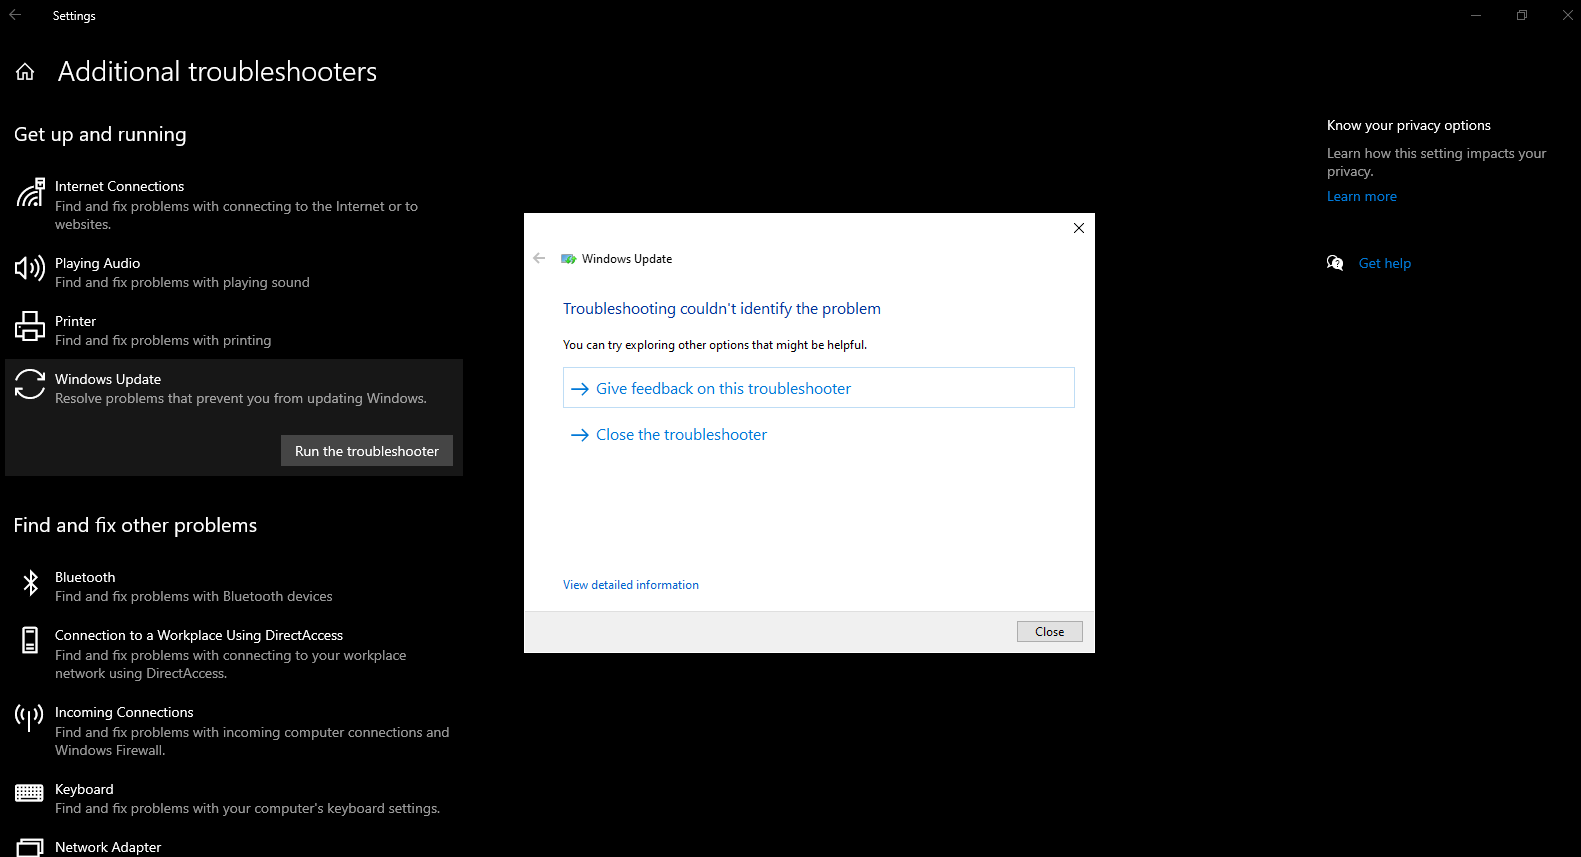
Task: Click the Get help link
Action: coord(1385,264)
